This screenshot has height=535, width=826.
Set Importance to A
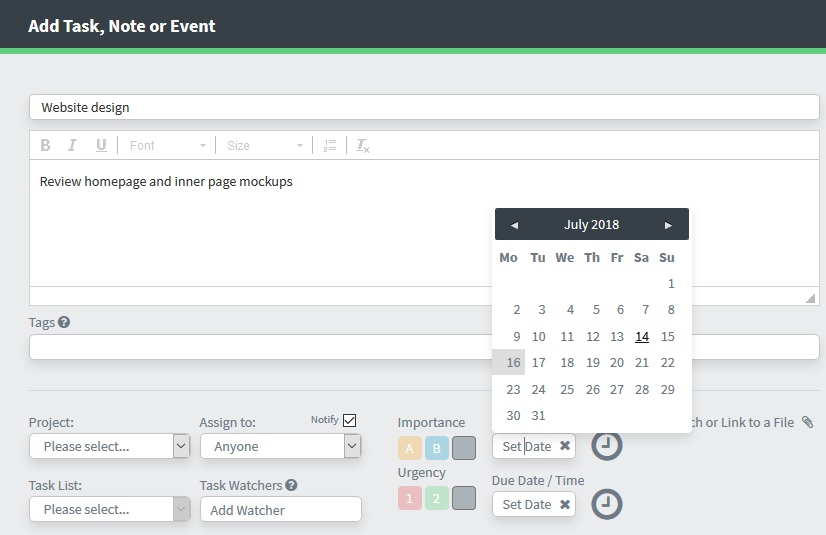410,448
